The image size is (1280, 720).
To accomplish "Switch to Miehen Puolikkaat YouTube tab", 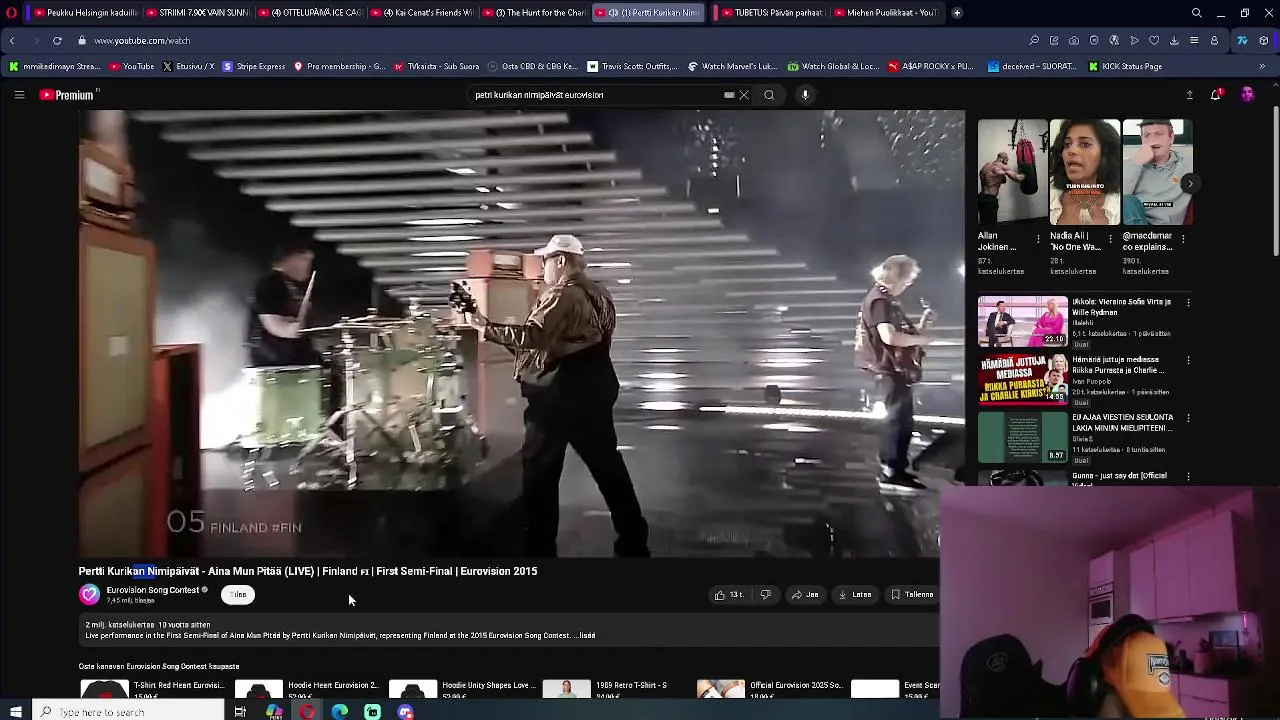I will tap(884, 13).
